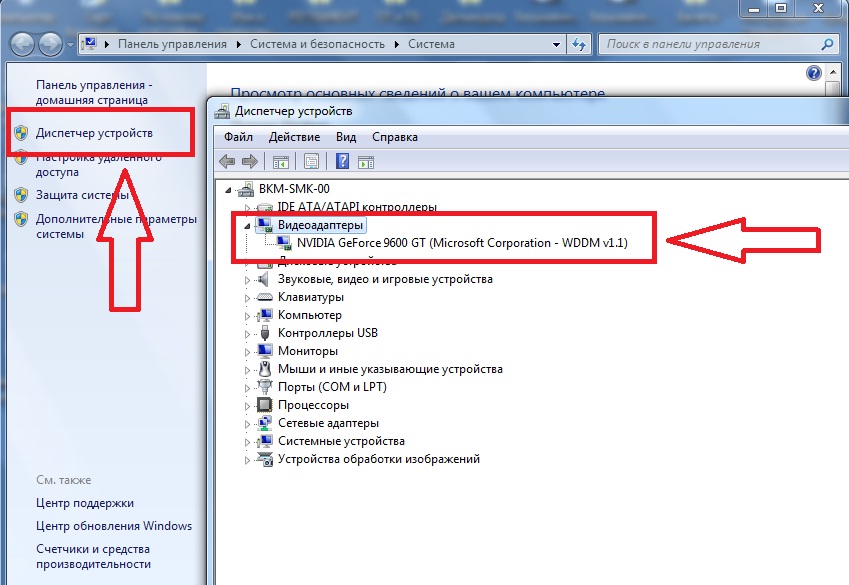The image size is (849, 585).
Task: Open Центр обновления Windows link
Action: click(113, 526)
